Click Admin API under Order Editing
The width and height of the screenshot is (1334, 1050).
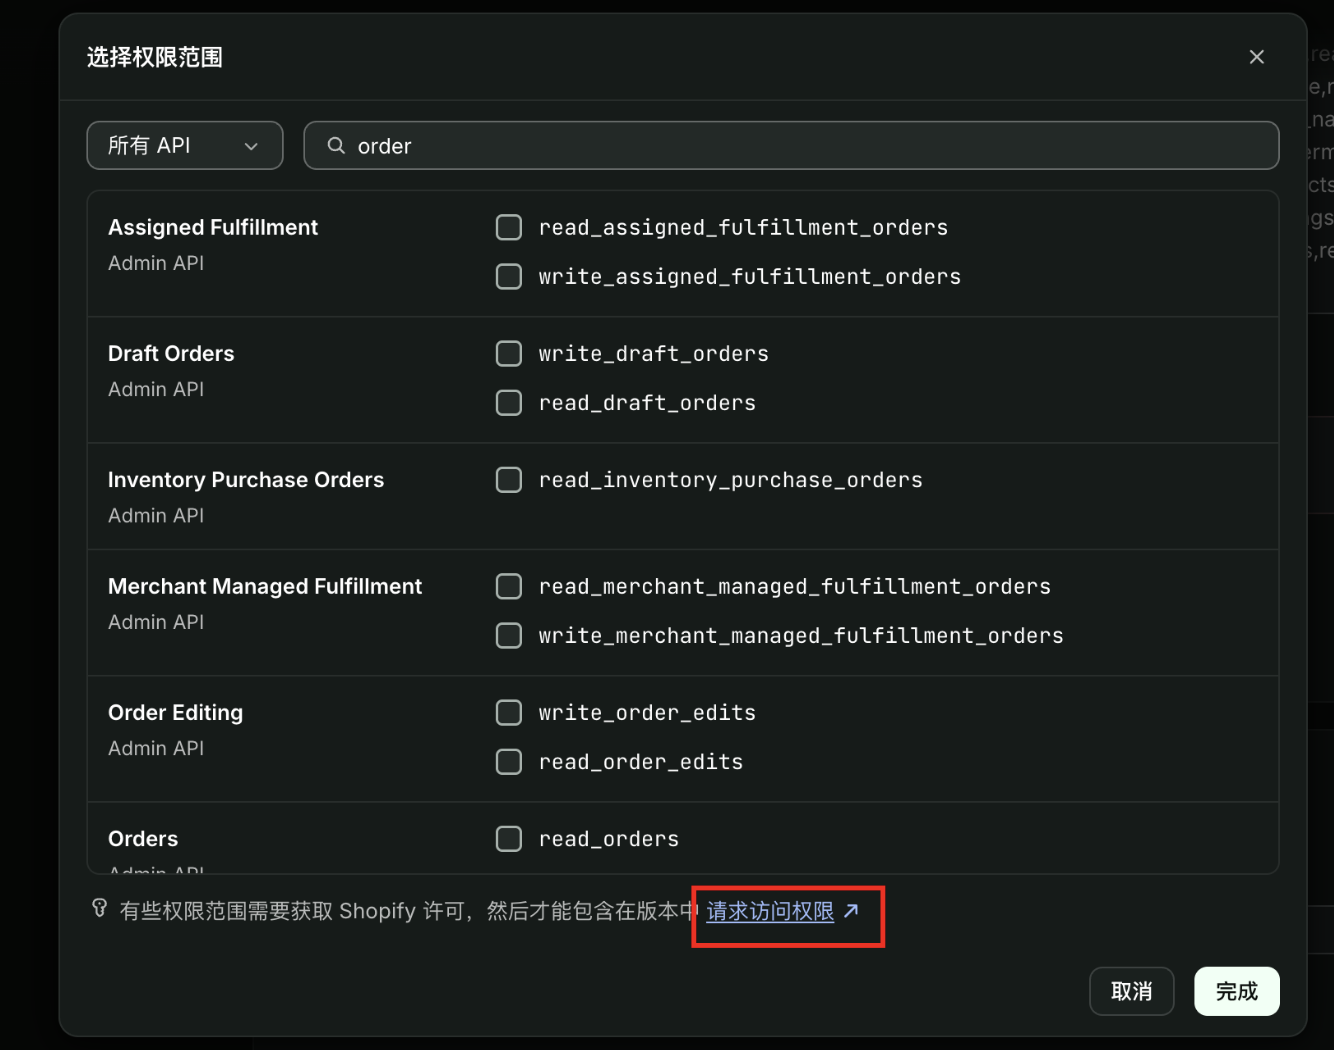point(156,748)
